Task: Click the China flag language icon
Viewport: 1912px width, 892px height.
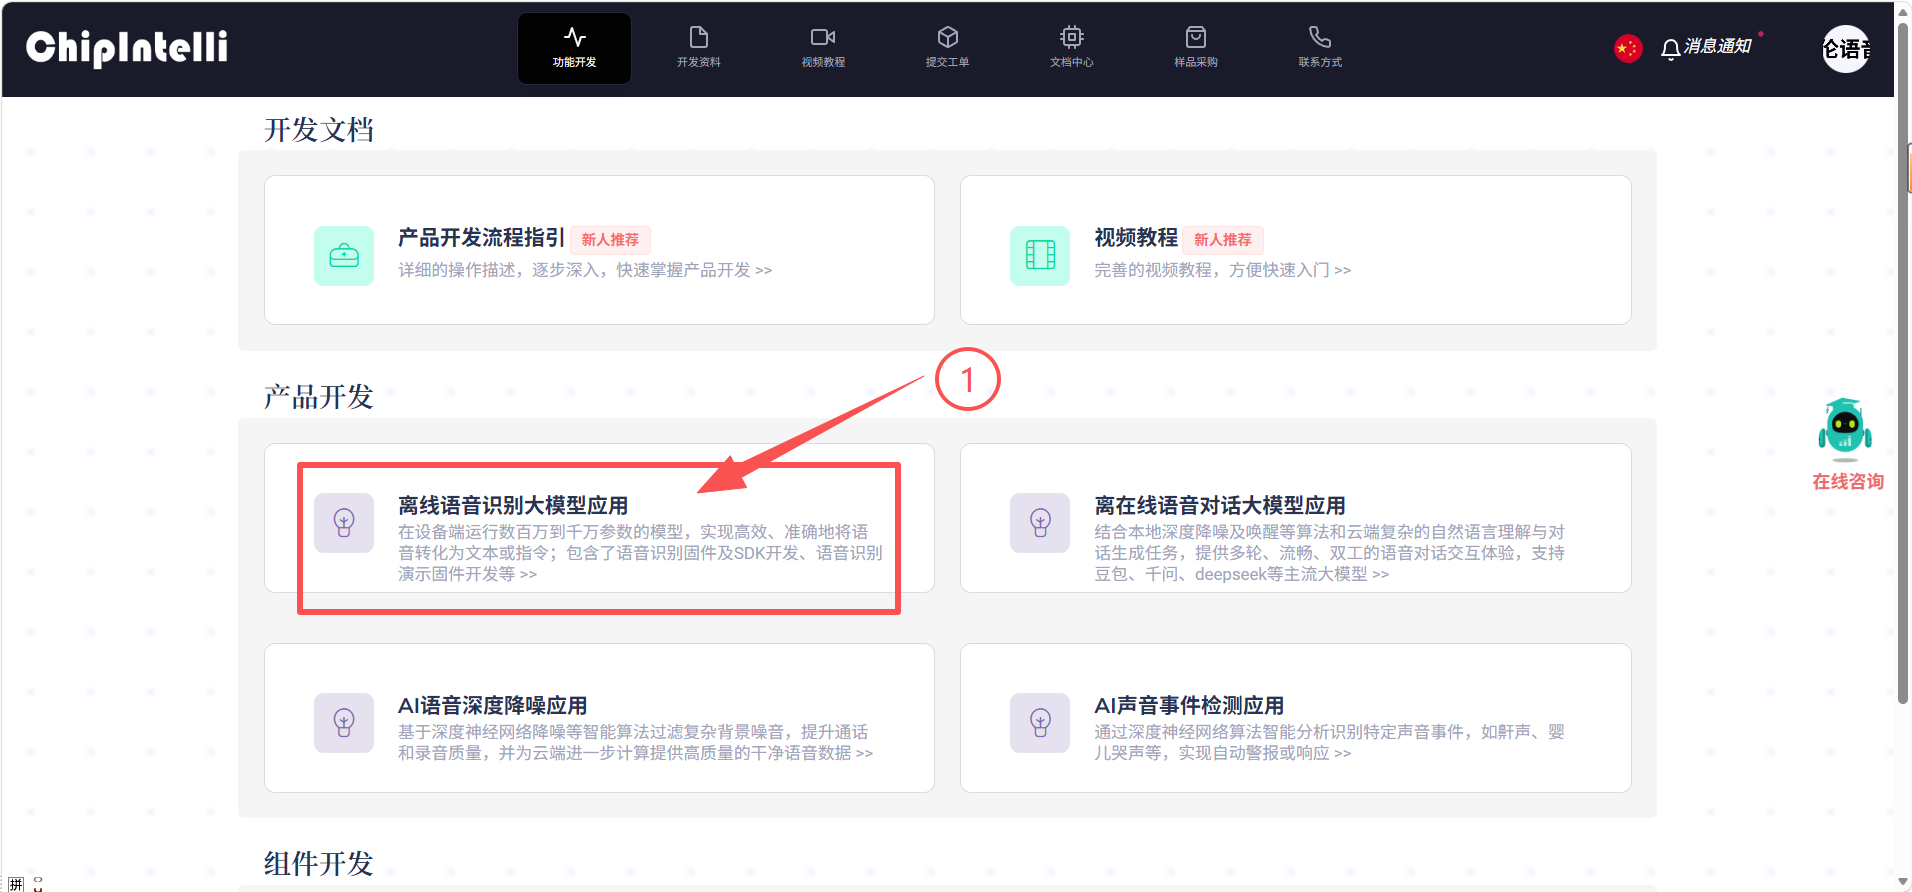Action: click(1628, 48)
